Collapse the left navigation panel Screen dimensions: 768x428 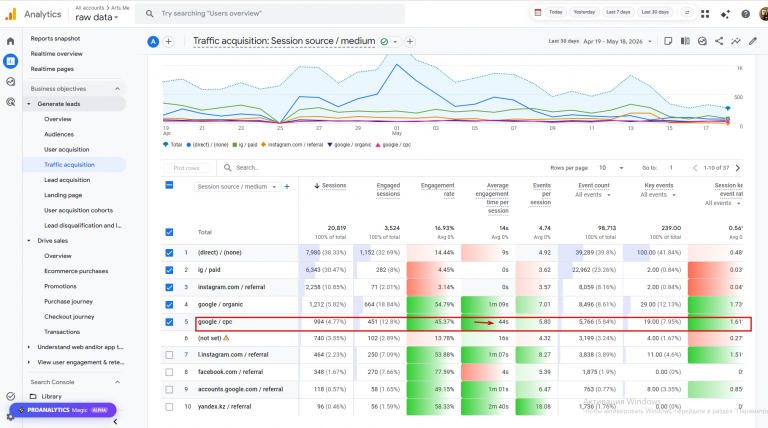(x=115, y=421)
